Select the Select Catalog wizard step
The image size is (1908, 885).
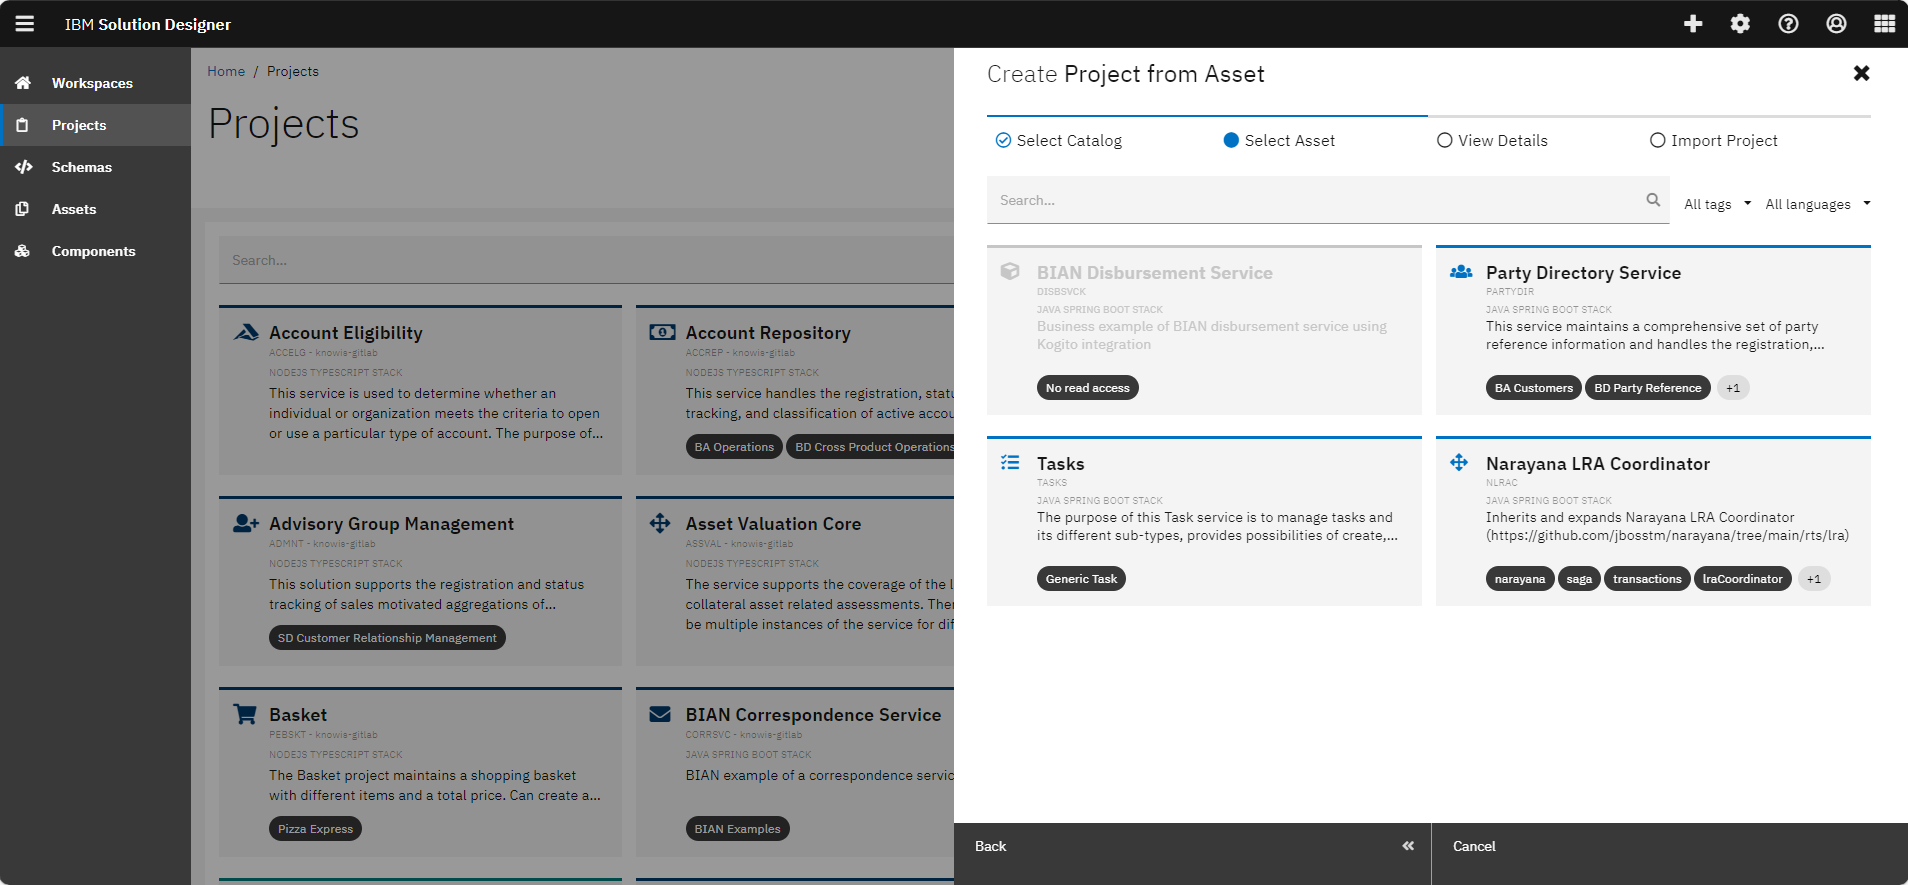(1059, 141)
